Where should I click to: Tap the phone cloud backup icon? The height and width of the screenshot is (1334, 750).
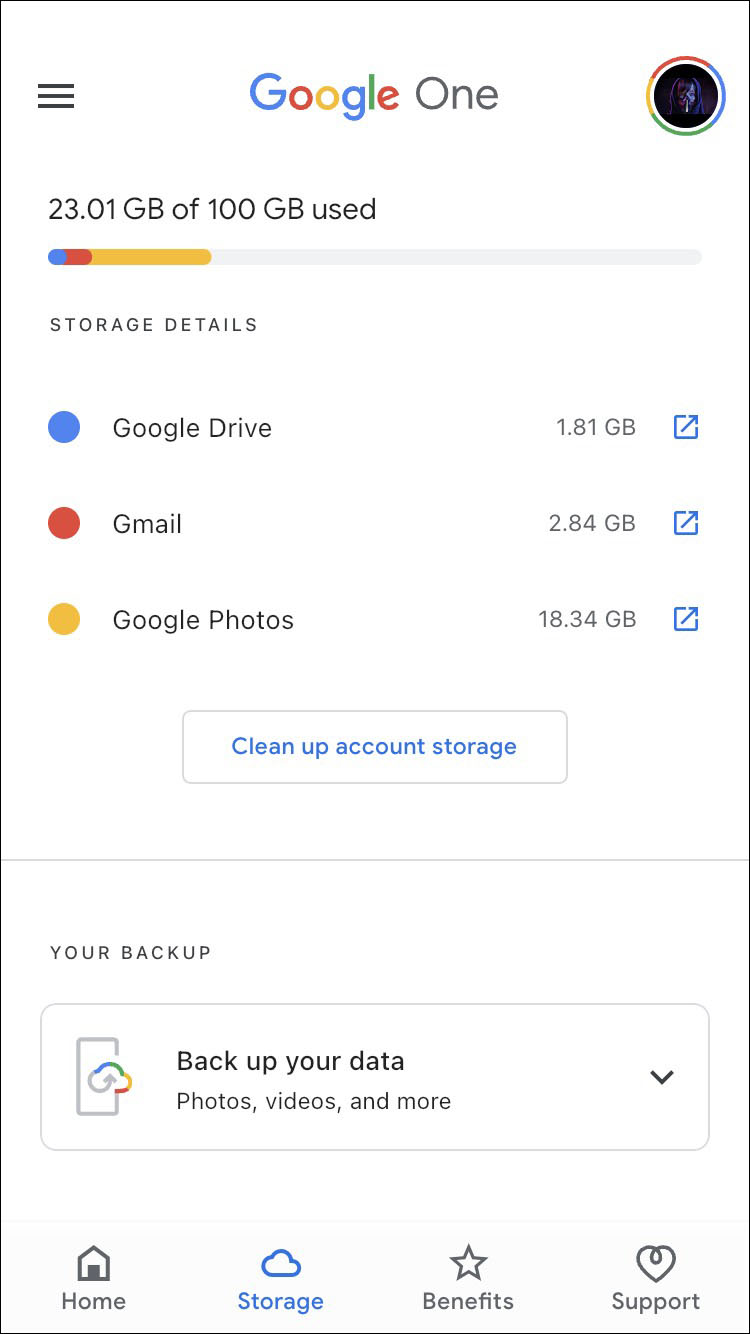[104, 1077]
